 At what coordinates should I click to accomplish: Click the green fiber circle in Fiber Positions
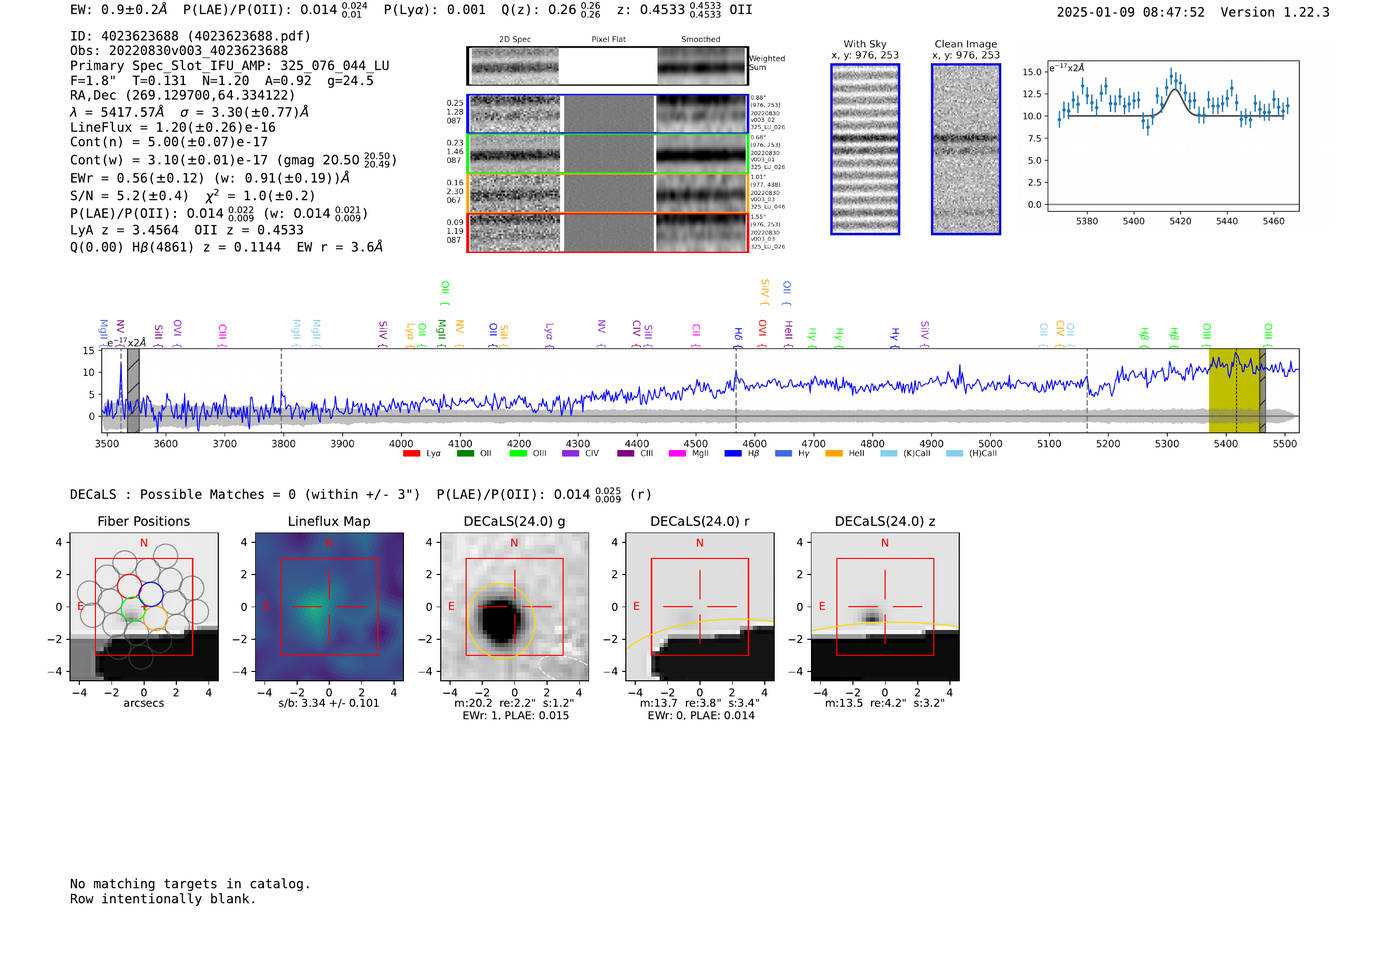click(x=133, y=609)
